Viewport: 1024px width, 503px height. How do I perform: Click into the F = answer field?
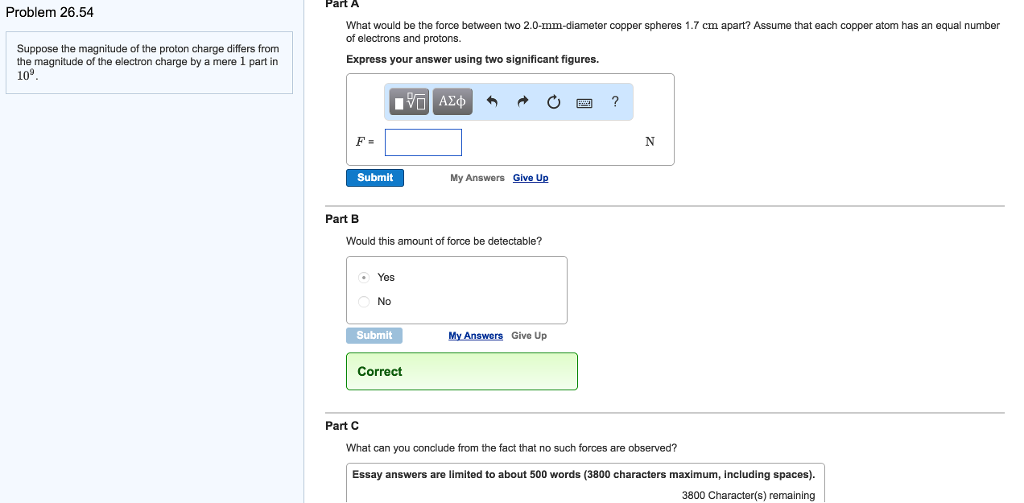pos(423,142)
